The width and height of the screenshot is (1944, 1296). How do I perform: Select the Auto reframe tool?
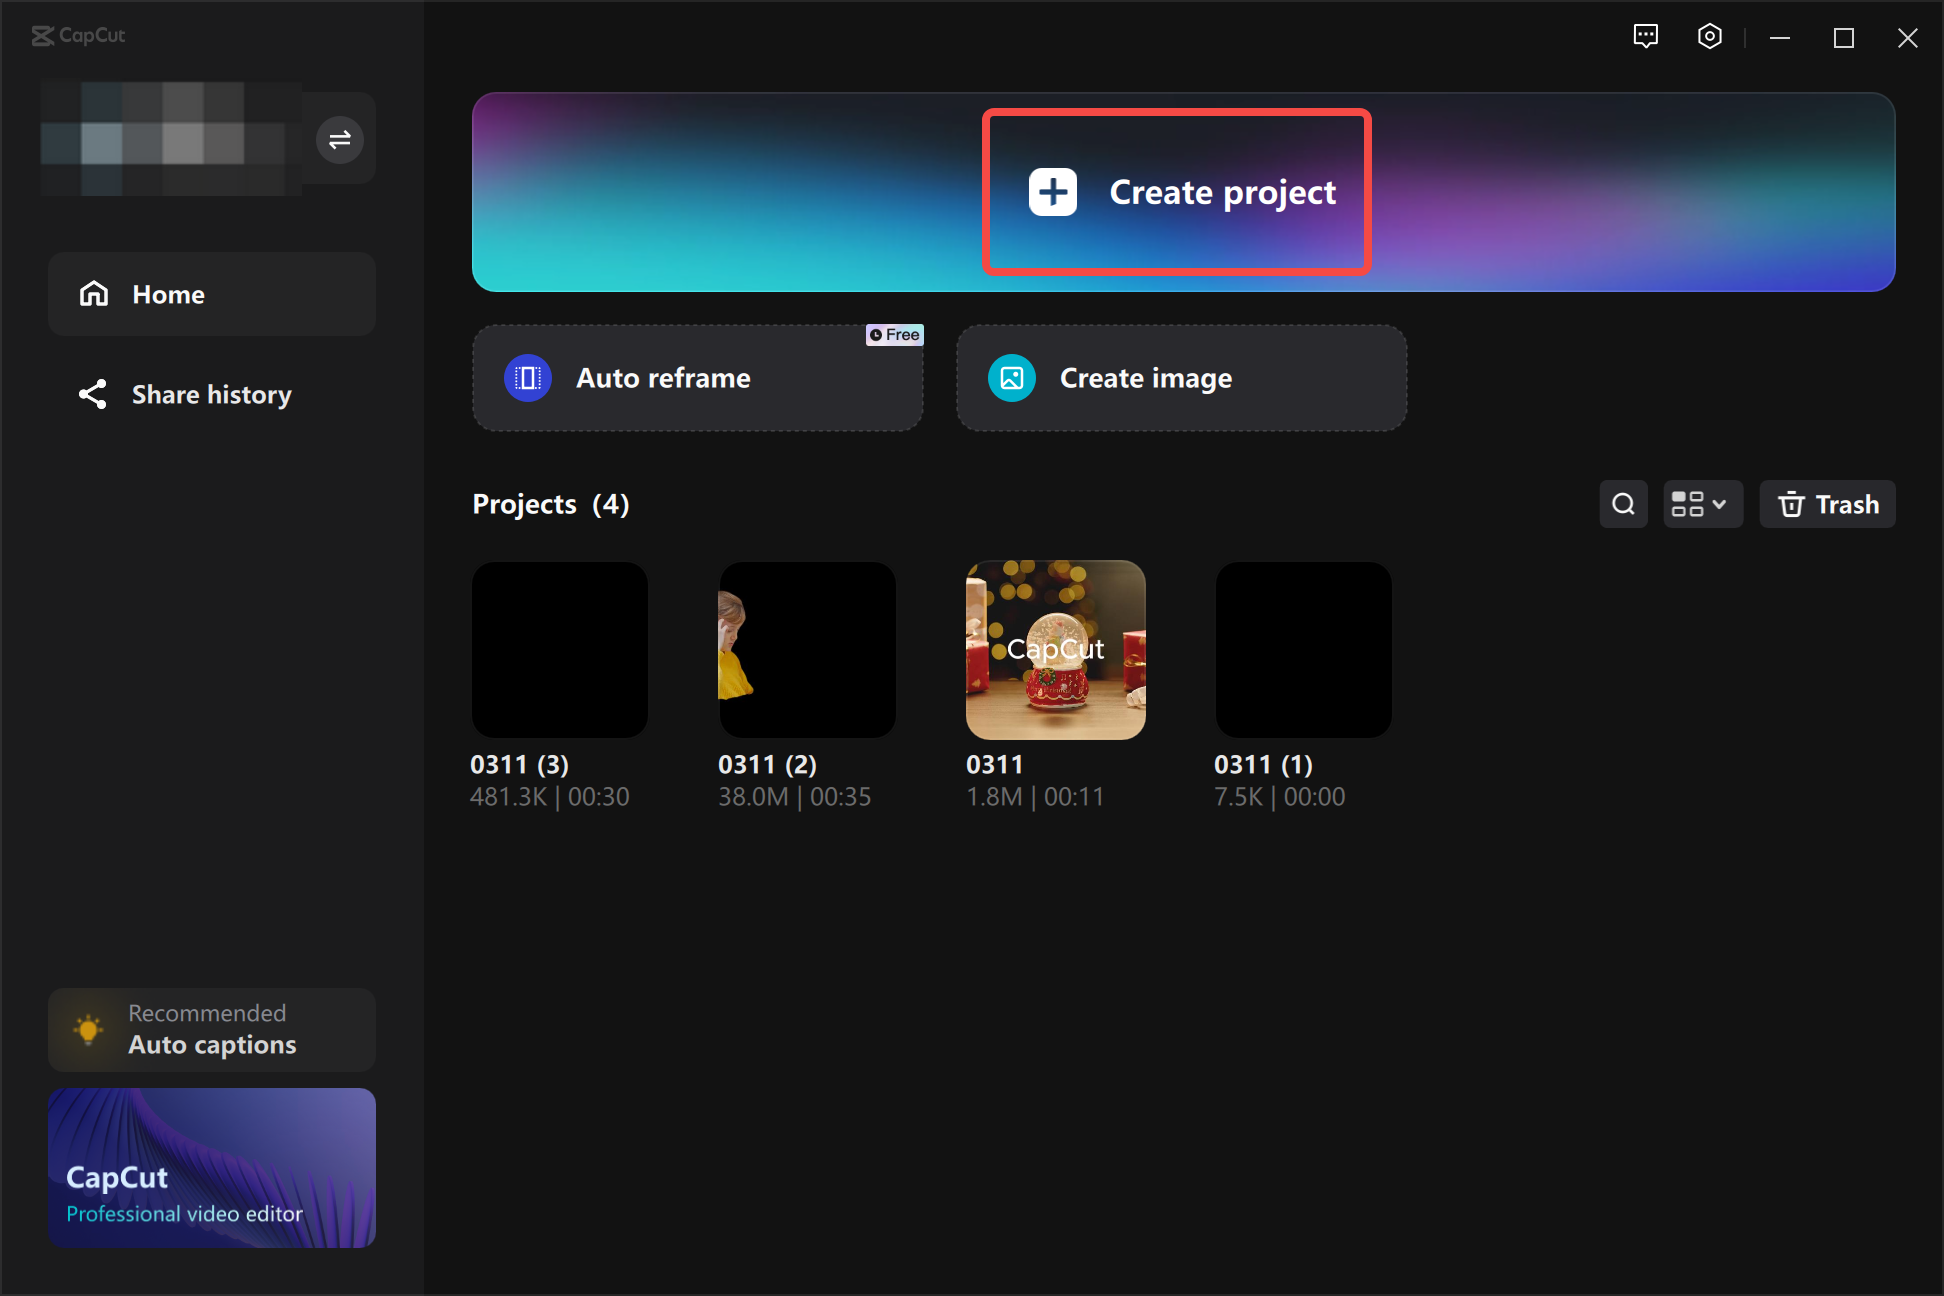click(x=697, y=378)
